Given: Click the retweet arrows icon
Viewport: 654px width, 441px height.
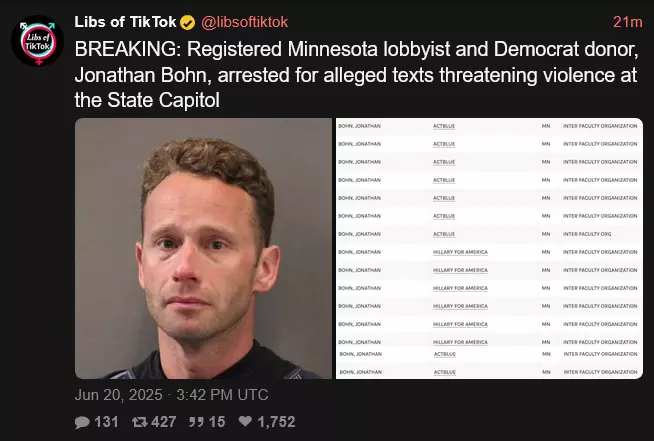Looking at the screenshot, I should [140, 422].
